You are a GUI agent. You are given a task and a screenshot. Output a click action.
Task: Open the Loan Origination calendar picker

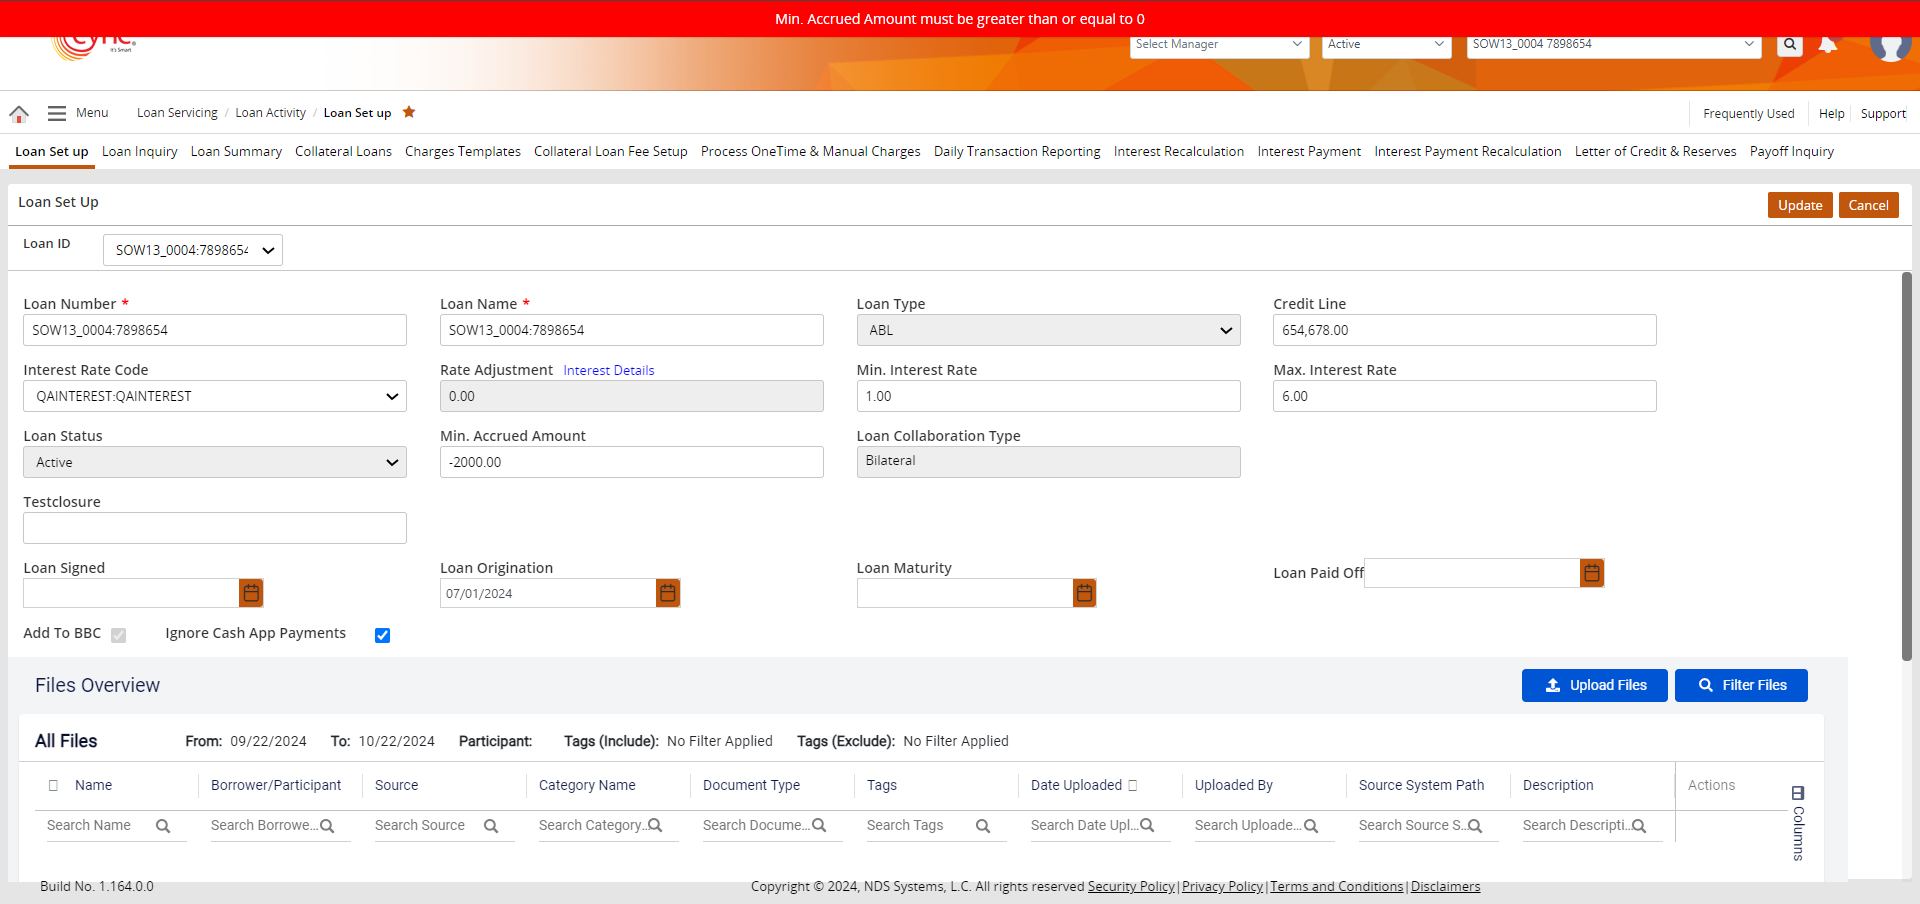(x=668, y=593)
